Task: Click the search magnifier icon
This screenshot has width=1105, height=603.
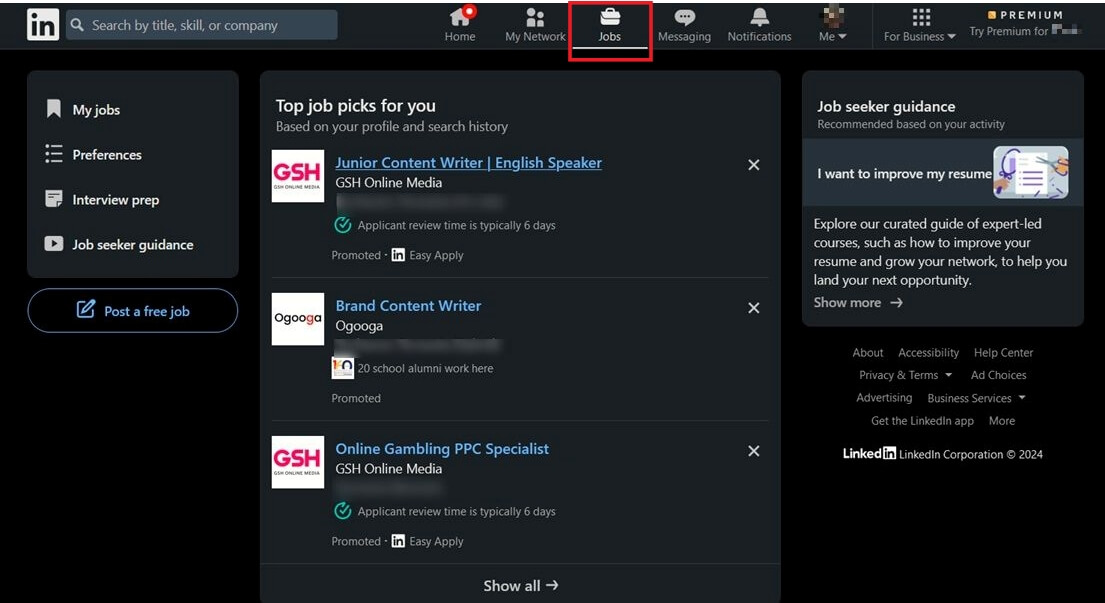Action: [78, 25]
